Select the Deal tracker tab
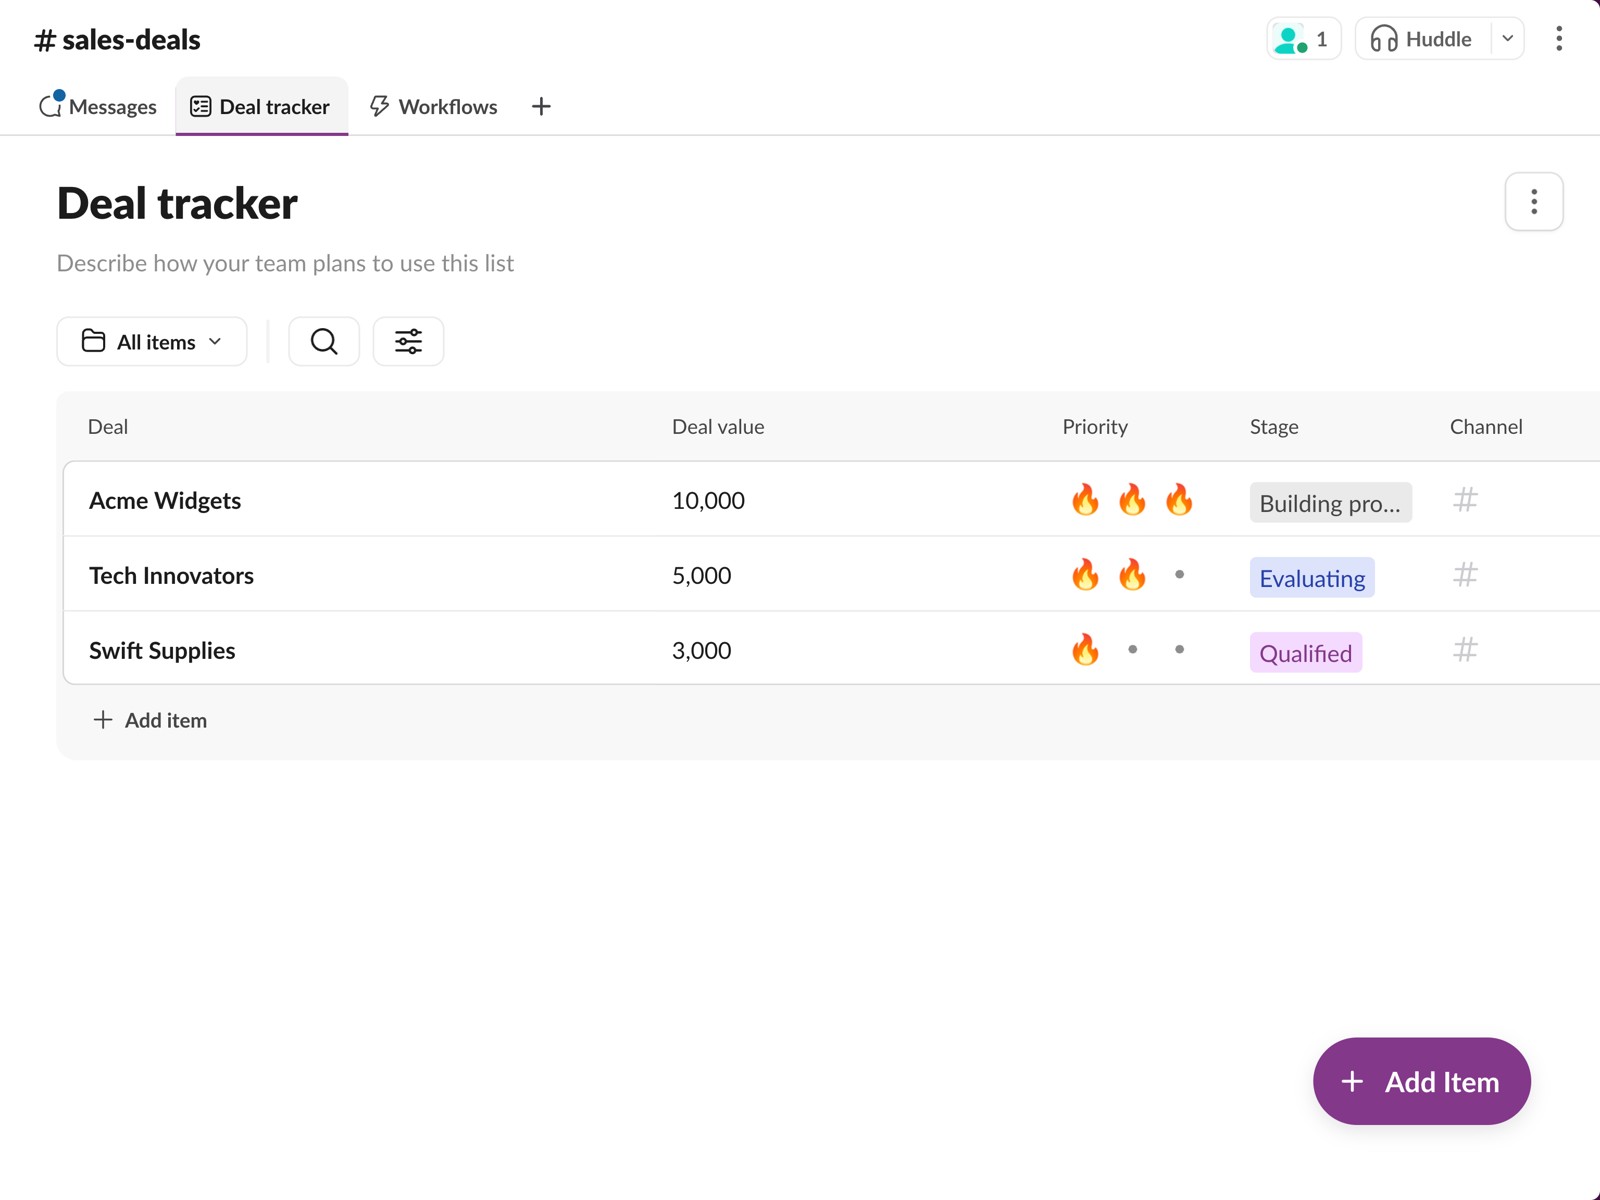The height and width of the screenshot is (1200, 1600). tap(261, 106)
